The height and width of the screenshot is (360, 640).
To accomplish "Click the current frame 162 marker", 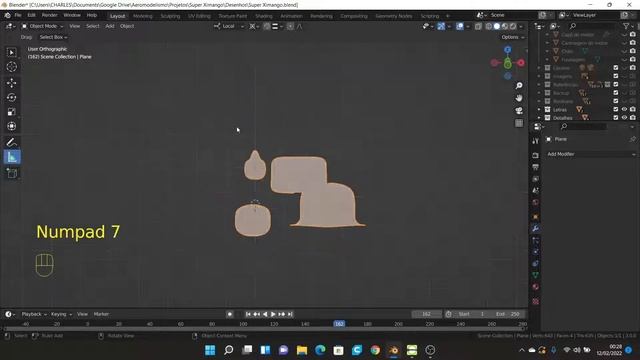I will coord(339,324).
